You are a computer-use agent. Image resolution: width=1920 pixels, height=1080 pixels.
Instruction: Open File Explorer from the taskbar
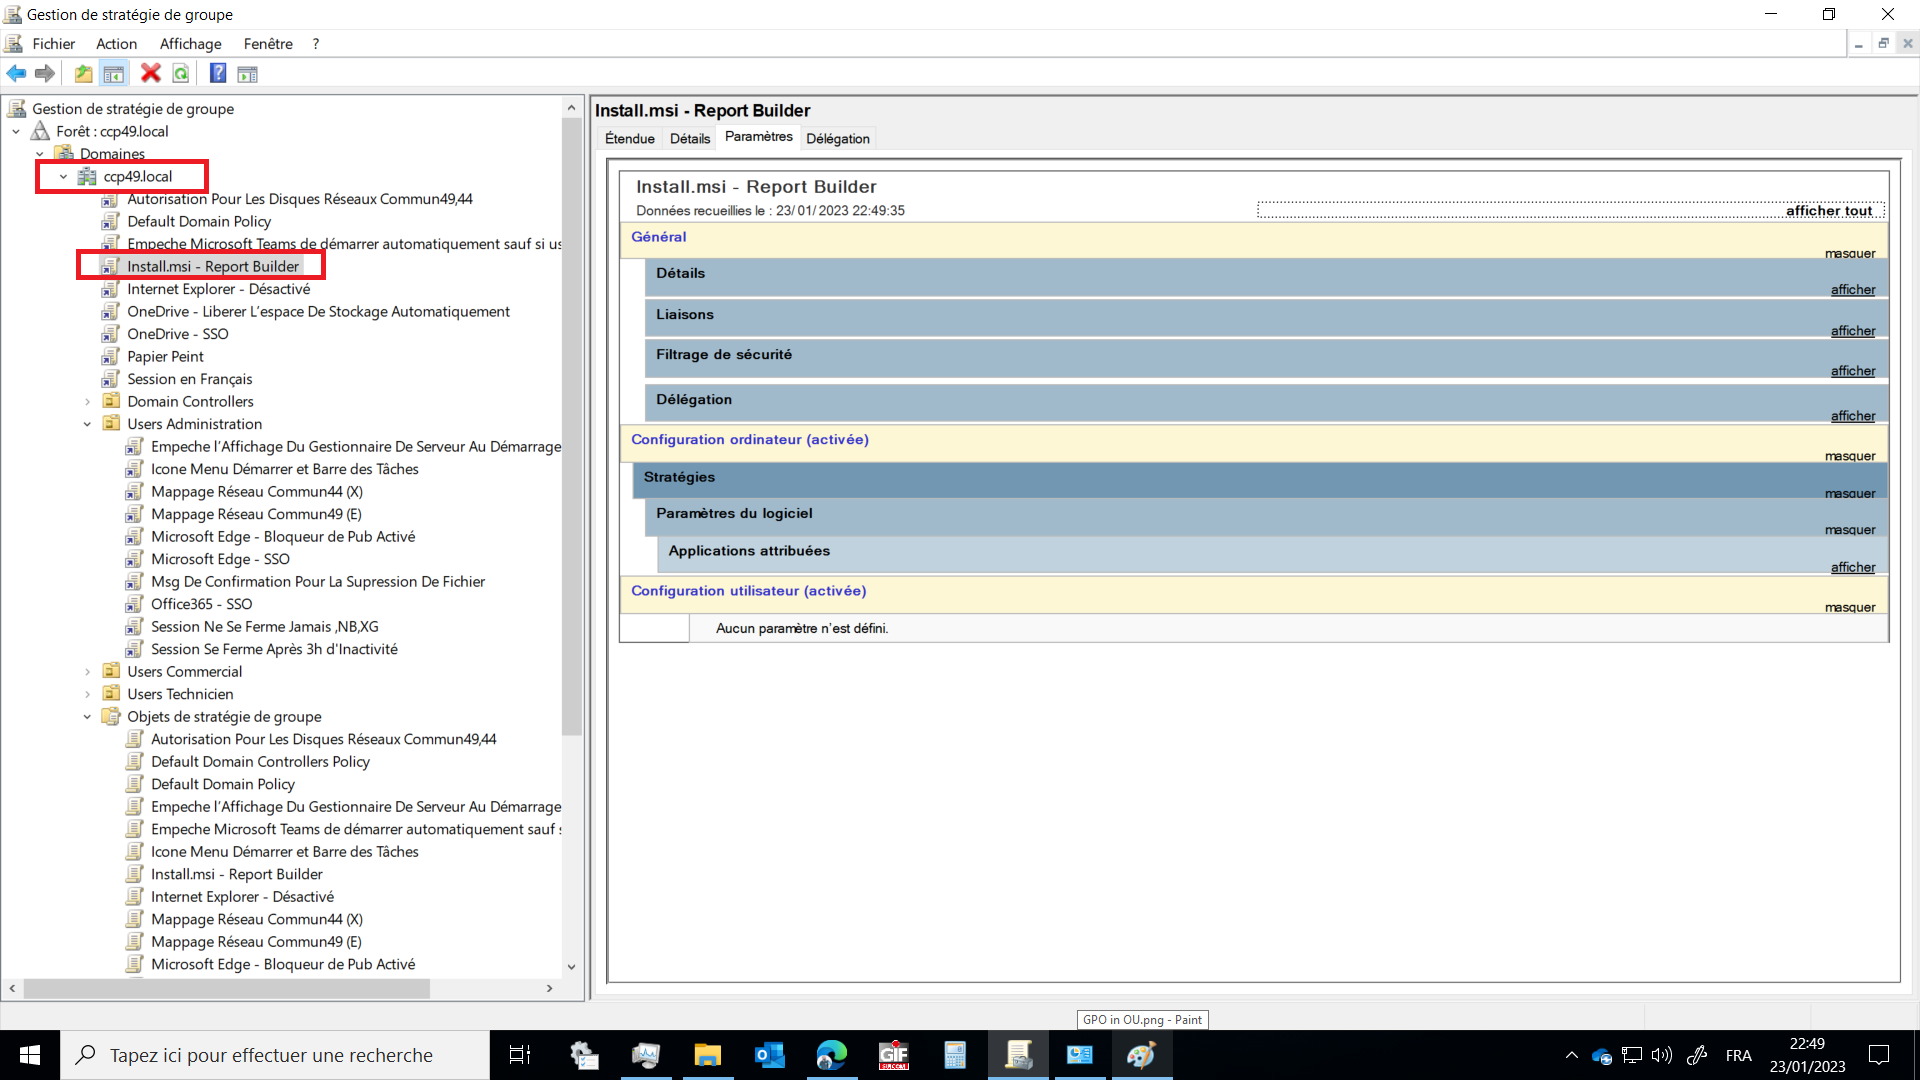coord(707,1055)
